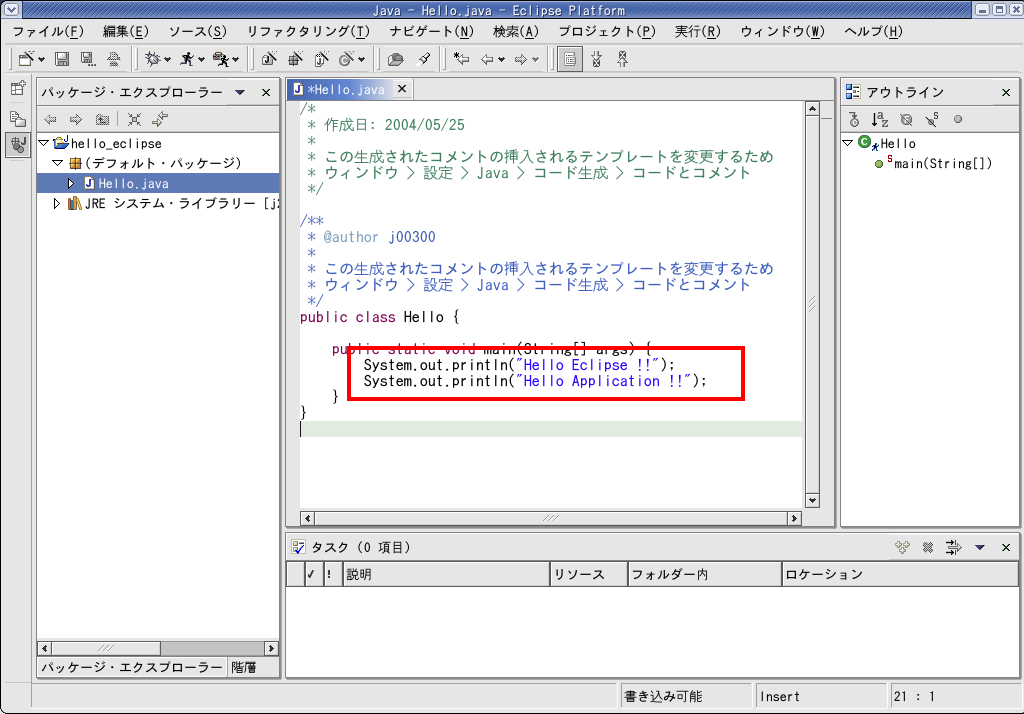Image resolution: width=1024 pixels, height=714 pixels.
Task: Click the Print toolbar icon
Action: pos(114,59)
